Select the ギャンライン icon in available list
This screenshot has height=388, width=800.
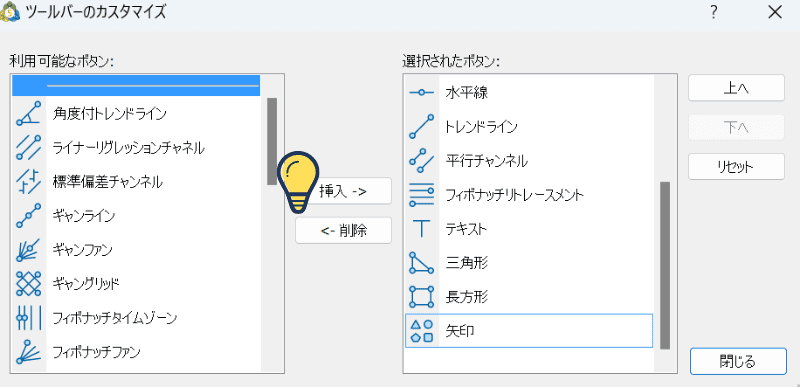point(29,215)
